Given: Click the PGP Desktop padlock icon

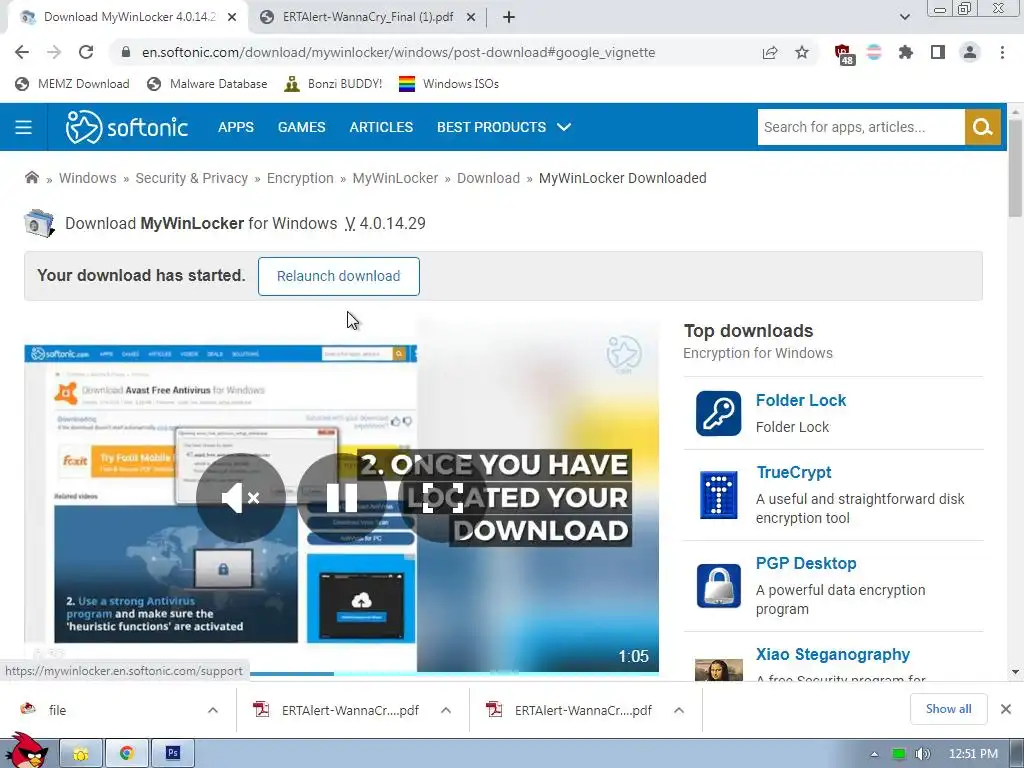Looking at the screenshot, I should [718, 586].
